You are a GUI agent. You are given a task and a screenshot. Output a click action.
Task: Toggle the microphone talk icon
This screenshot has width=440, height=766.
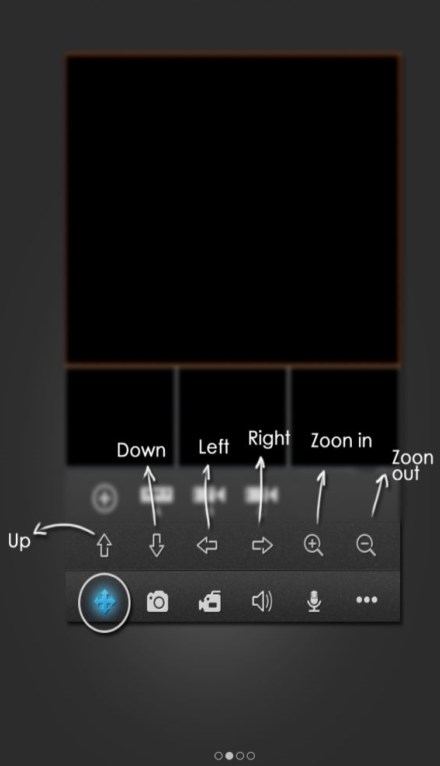pyautogui.click(x=314, y=601)
